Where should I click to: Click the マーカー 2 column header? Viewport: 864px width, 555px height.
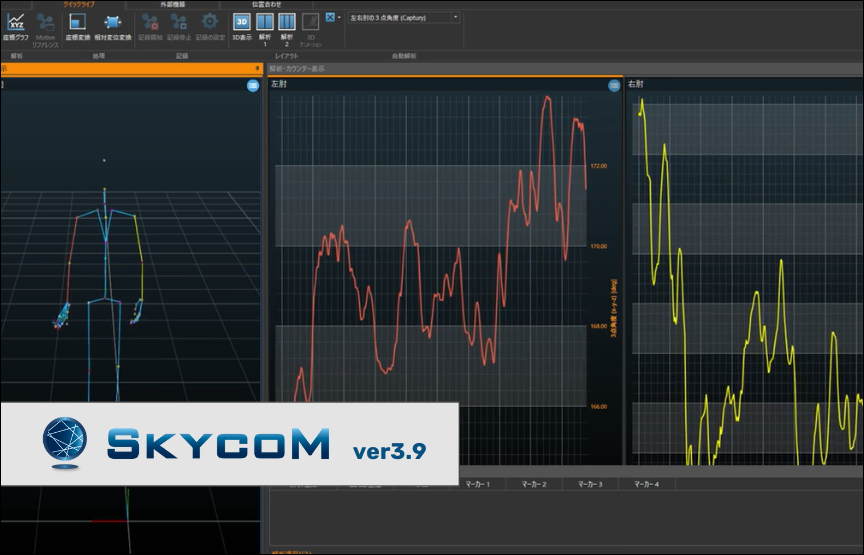[x=534, y=484]
